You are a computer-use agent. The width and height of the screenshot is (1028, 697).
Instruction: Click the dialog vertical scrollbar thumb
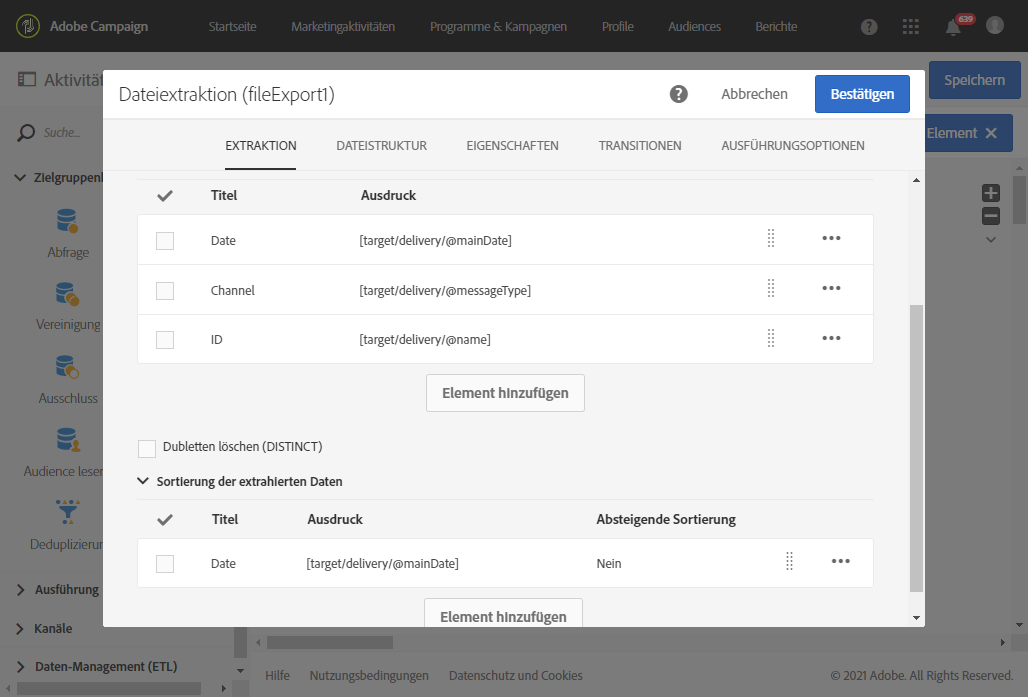click(x=916, y=450)
